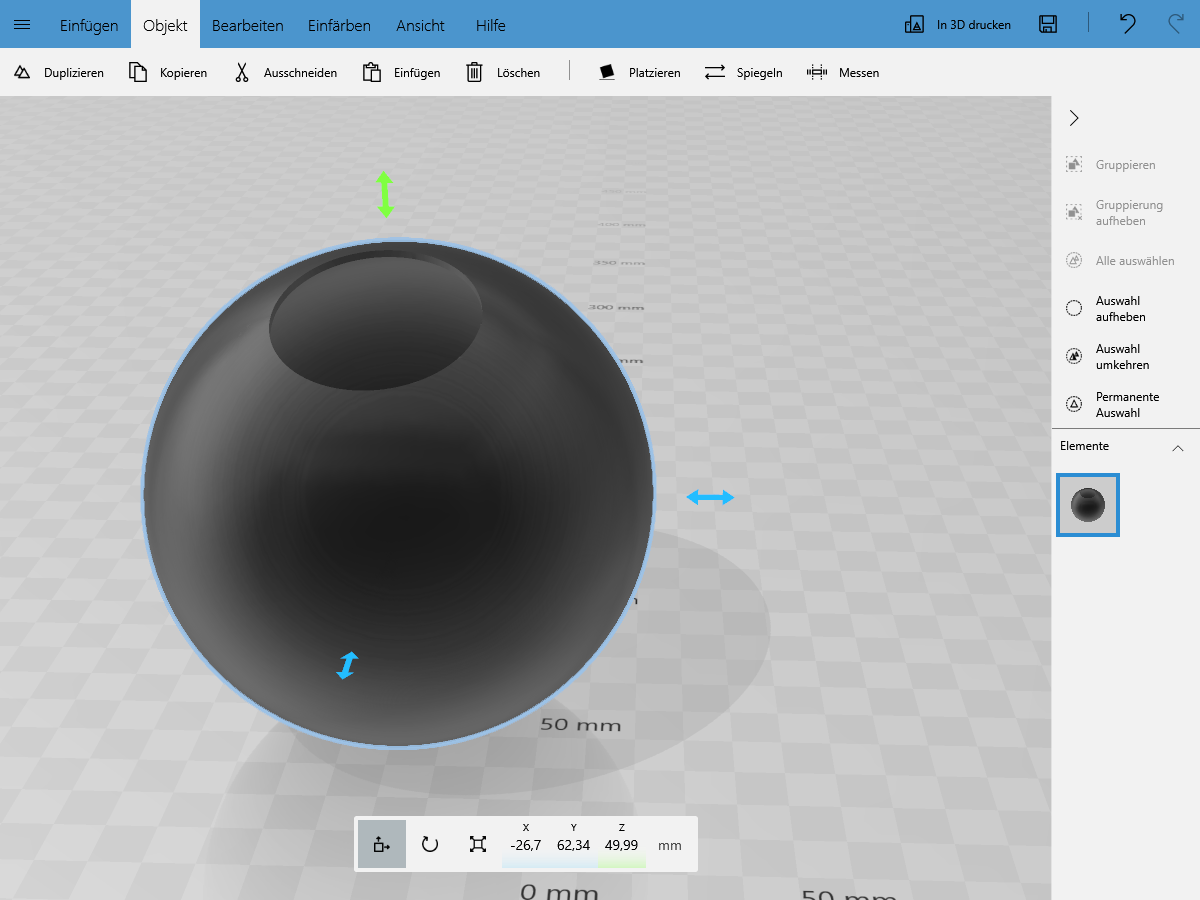Open the Ansicht tab
The image size is (1200, 900).
tap(421, 25)
